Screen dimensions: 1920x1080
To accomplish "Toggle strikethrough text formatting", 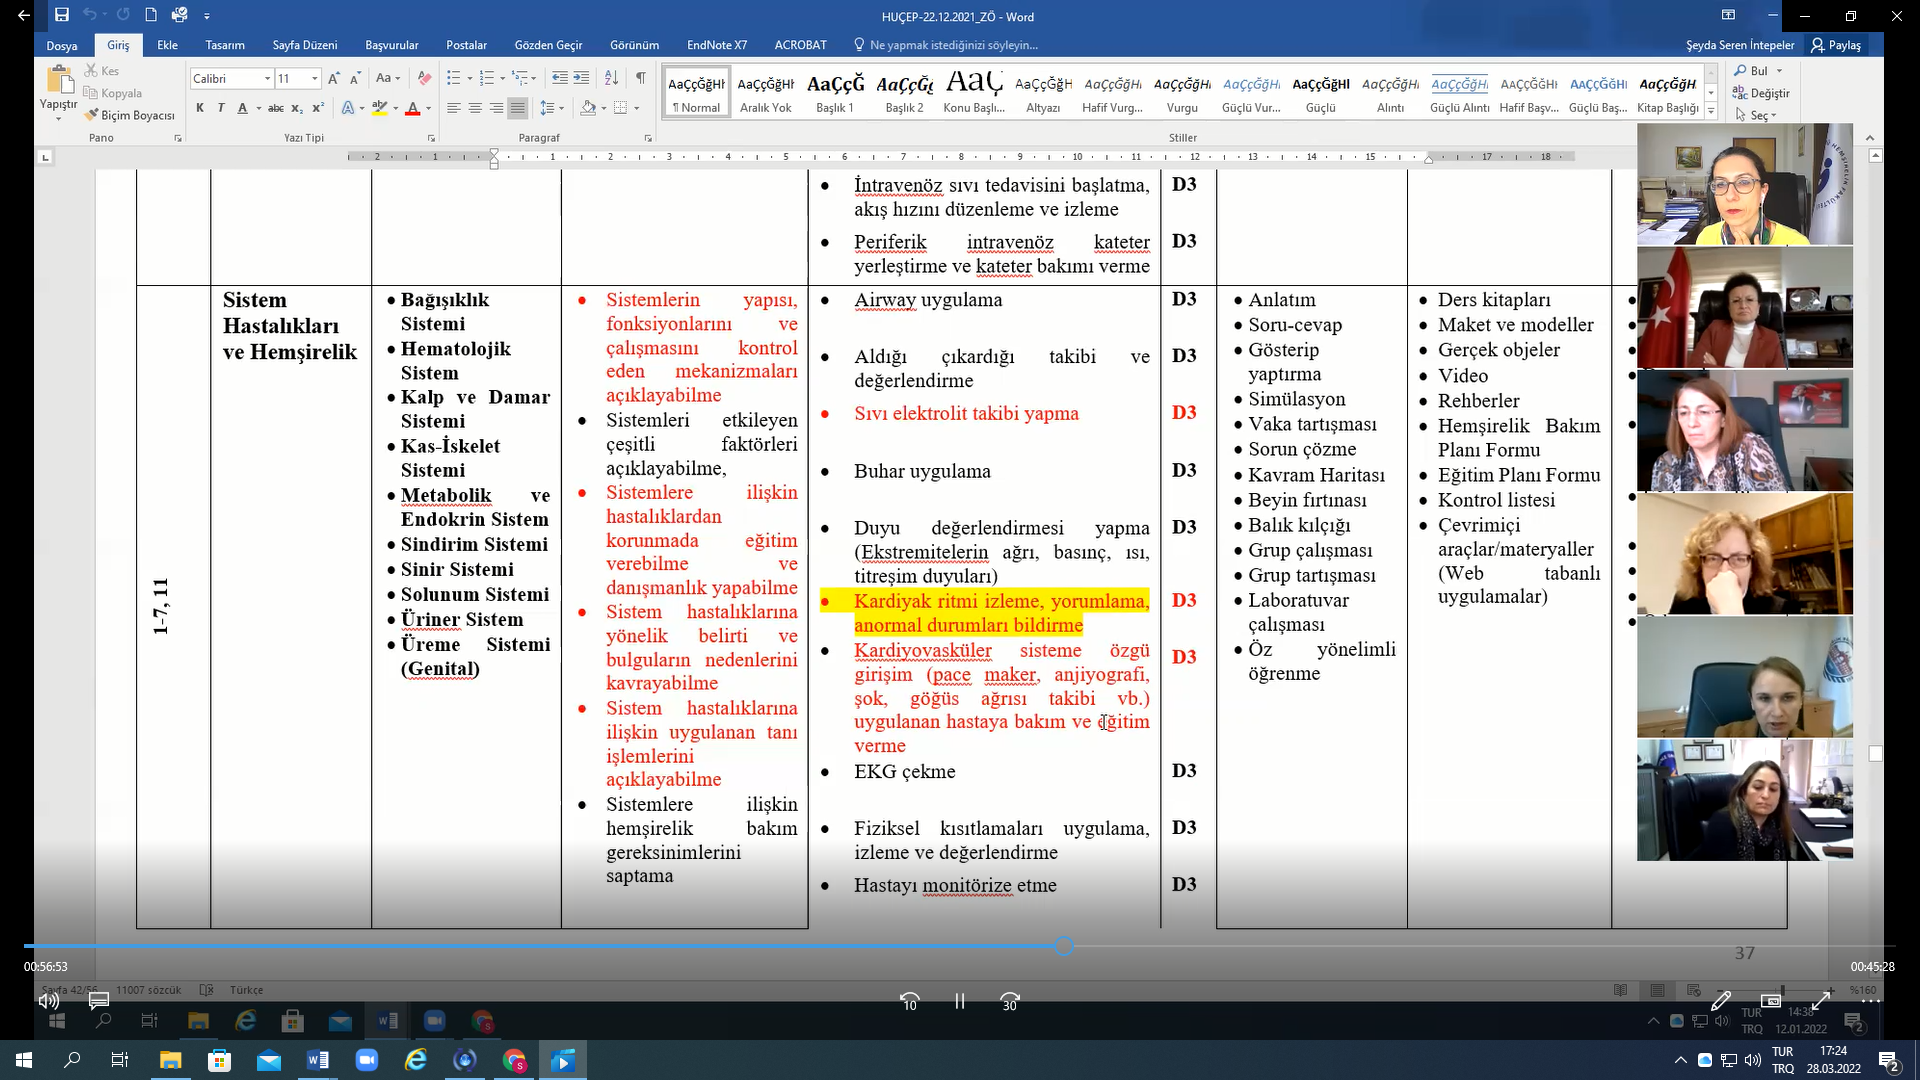I will click(x=276, y=108).
